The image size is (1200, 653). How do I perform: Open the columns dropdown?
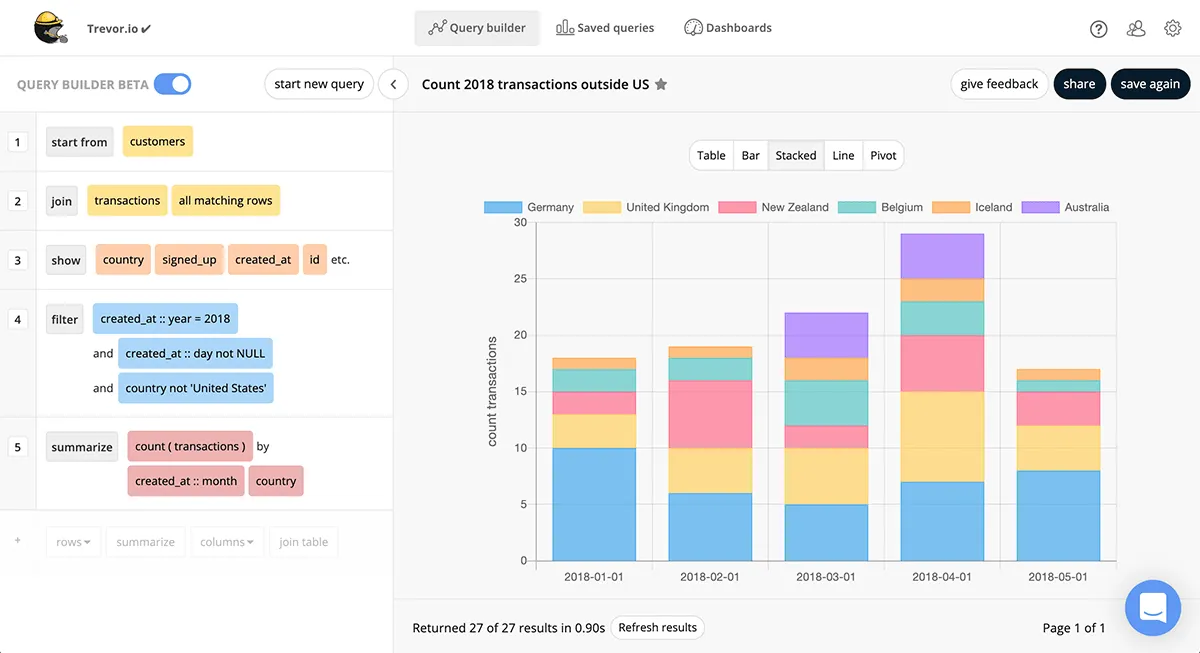click(228, 542)
